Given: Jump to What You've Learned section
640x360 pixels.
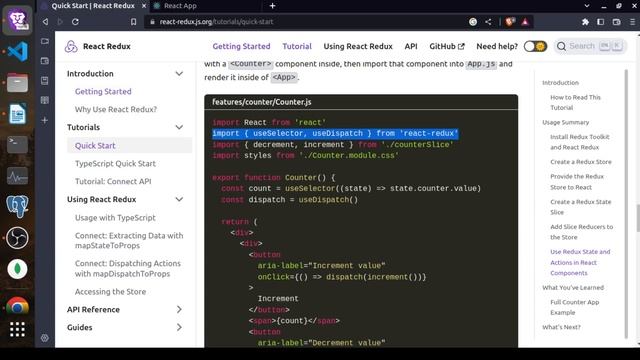Looking at the screenshot, I should point(573,288).
